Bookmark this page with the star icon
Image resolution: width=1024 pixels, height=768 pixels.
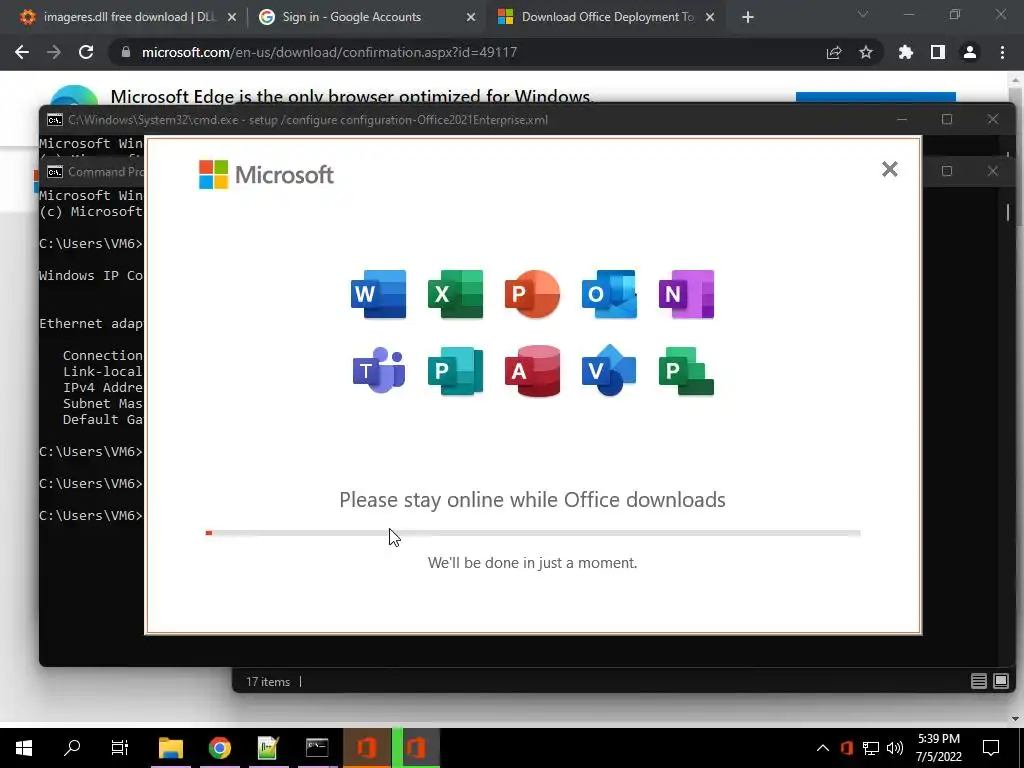tap(866, 52)
